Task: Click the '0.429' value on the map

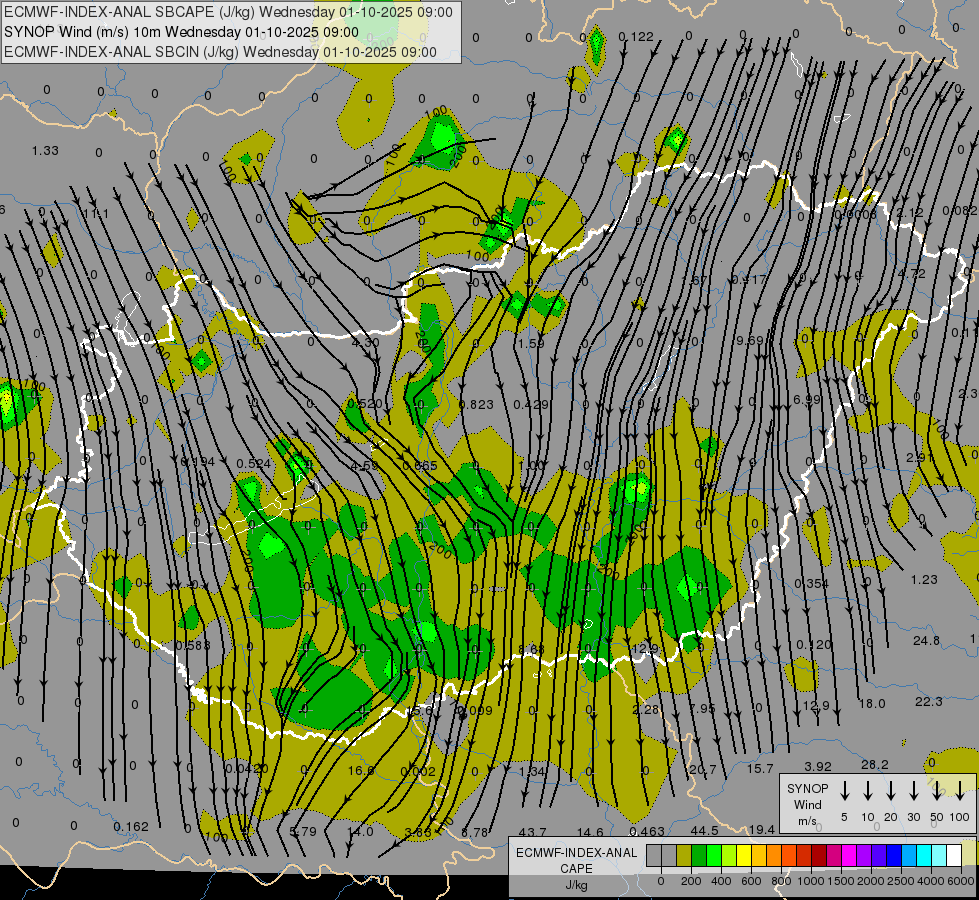Action: coord(531,405)
